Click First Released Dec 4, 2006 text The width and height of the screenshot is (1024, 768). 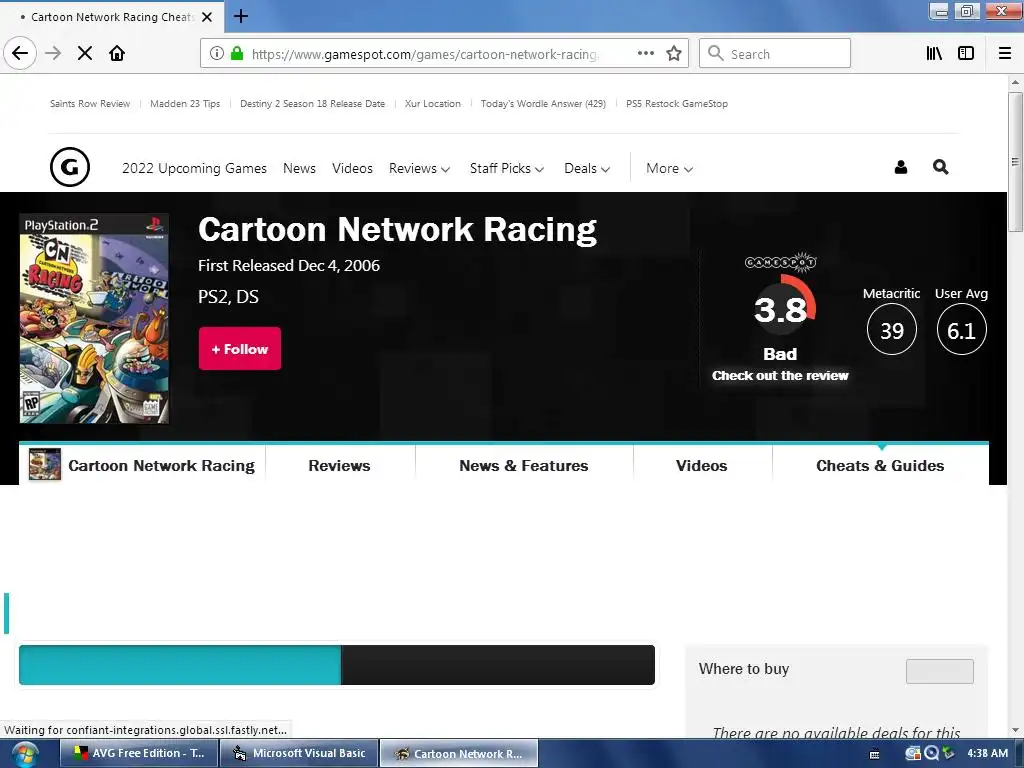pos(289,265)
